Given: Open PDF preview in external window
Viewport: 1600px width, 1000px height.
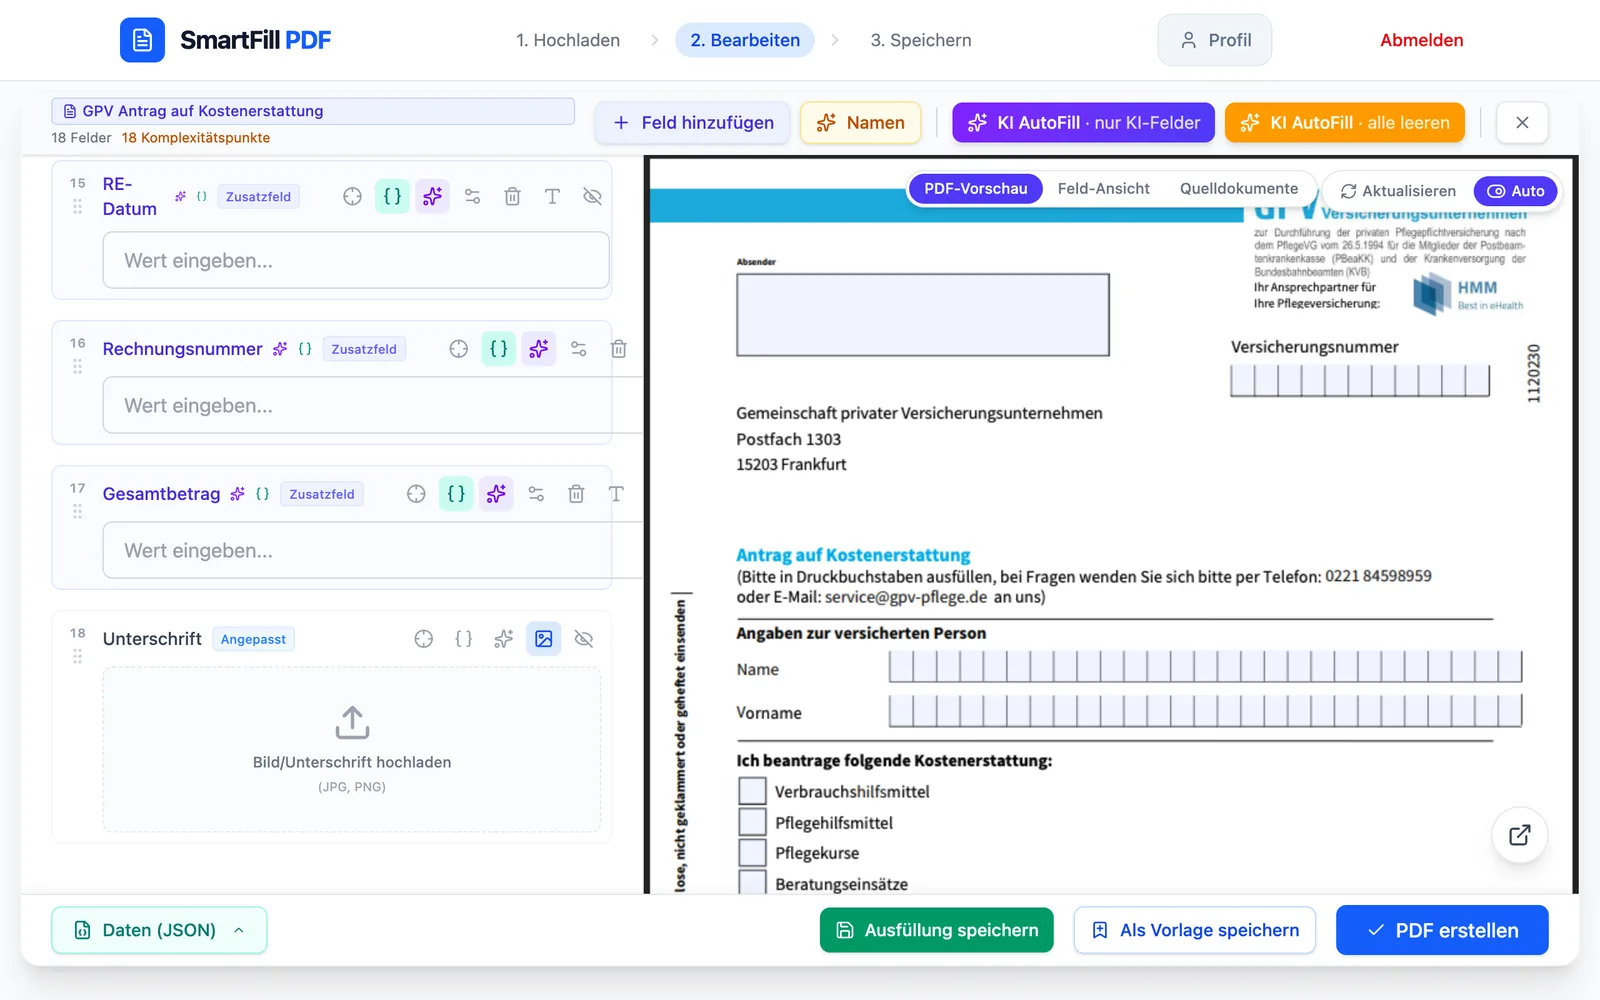Looking at the screenshot, I should (x=1519, y=835).
